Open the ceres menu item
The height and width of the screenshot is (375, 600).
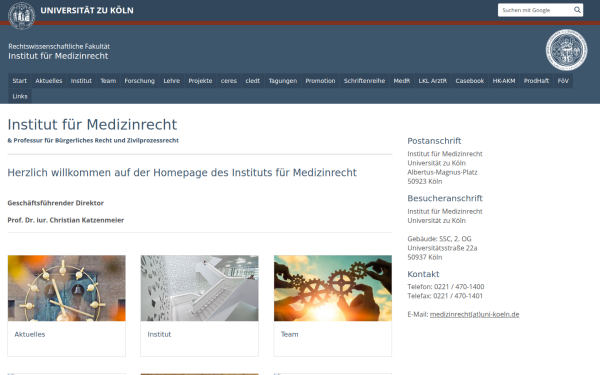pyautogui.click(x=229, y=81)
